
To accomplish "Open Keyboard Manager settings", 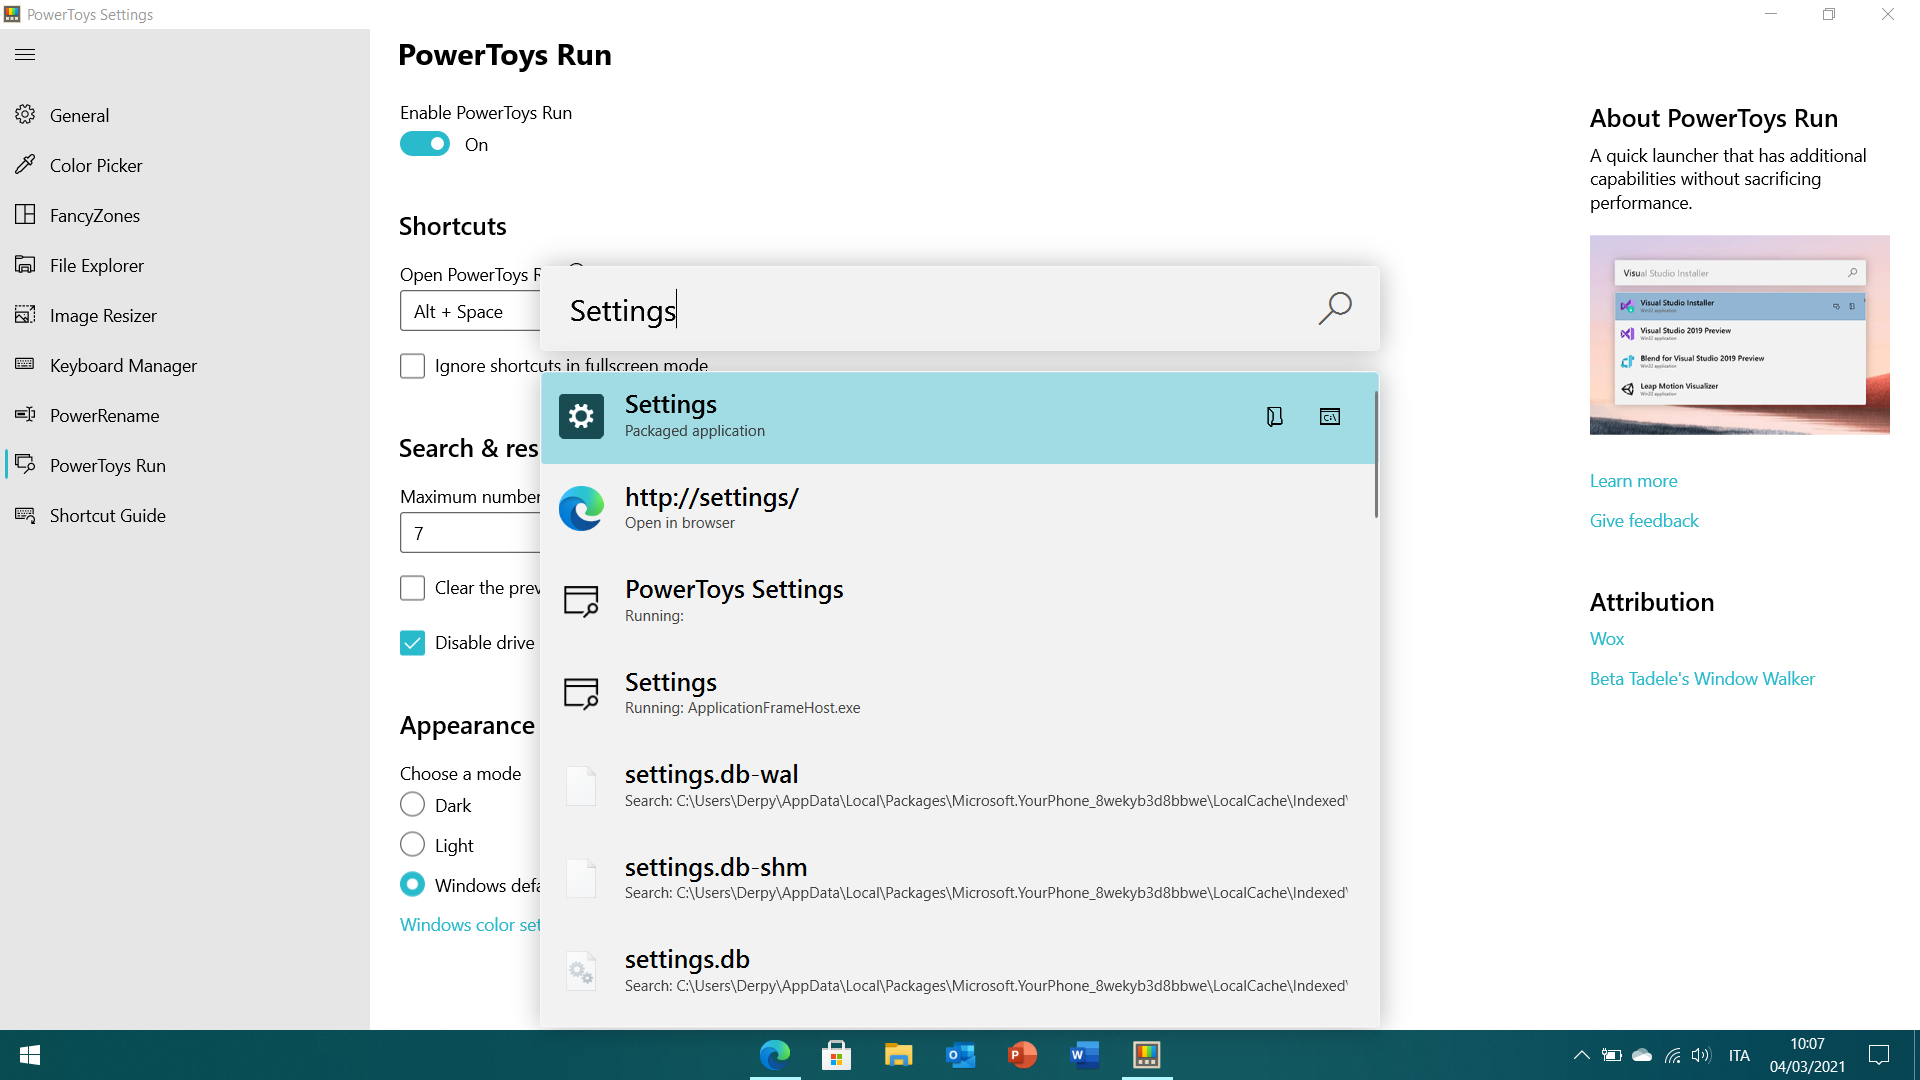I will click(123, 365).
